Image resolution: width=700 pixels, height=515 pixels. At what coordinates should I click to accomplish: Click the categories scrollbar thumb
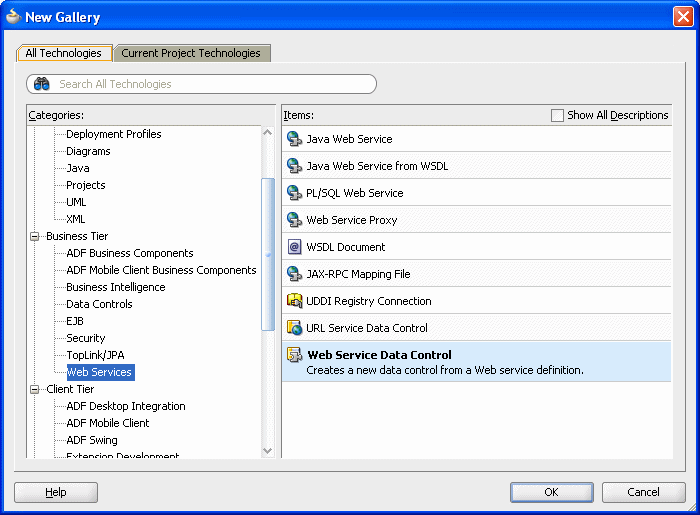pyautogui.click(x=267, y=254)
